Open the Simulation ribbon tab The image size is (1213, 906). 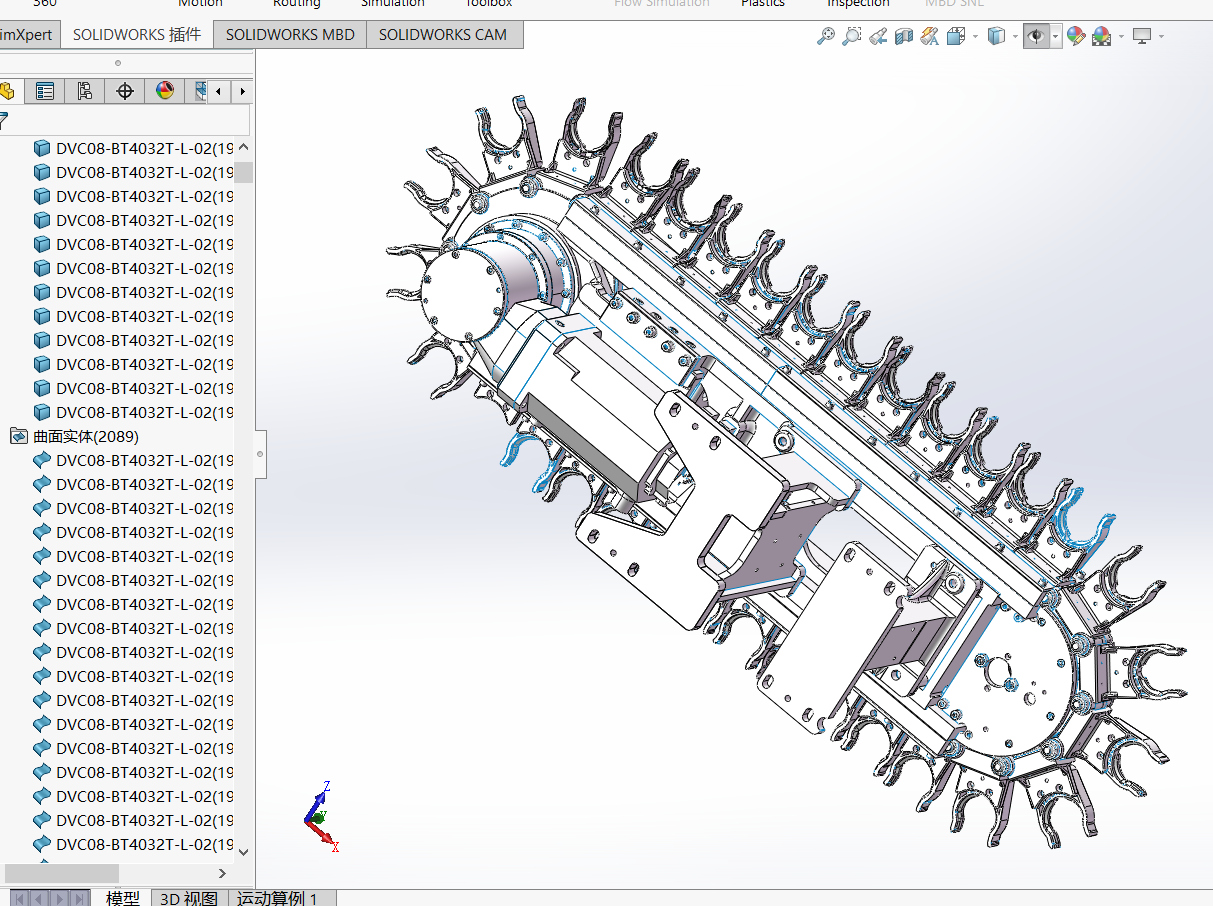coord(393,4)
